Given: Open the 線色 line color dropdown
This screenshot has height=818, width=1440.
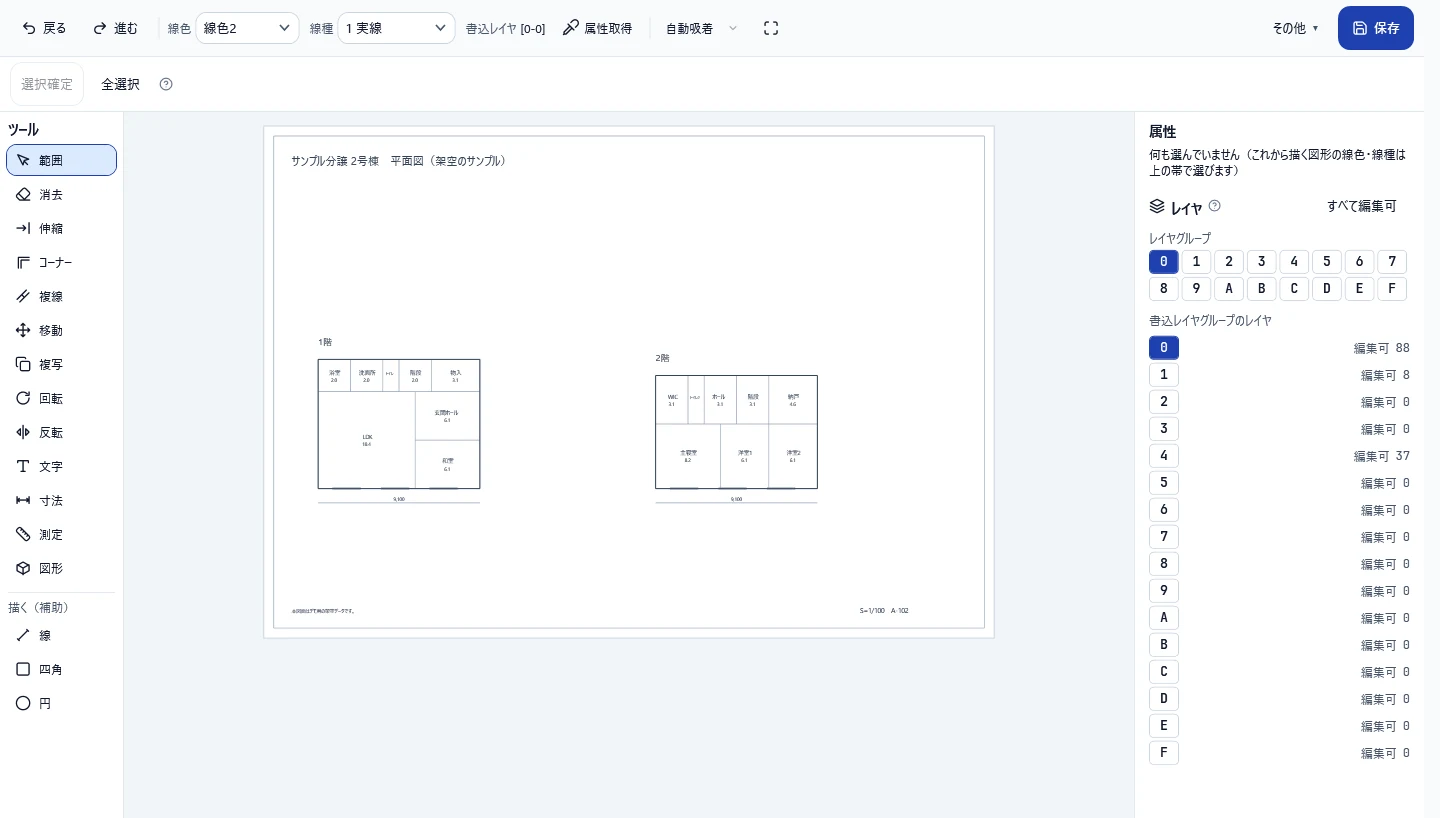Looking at the screenshot, I should pos(247,28).
